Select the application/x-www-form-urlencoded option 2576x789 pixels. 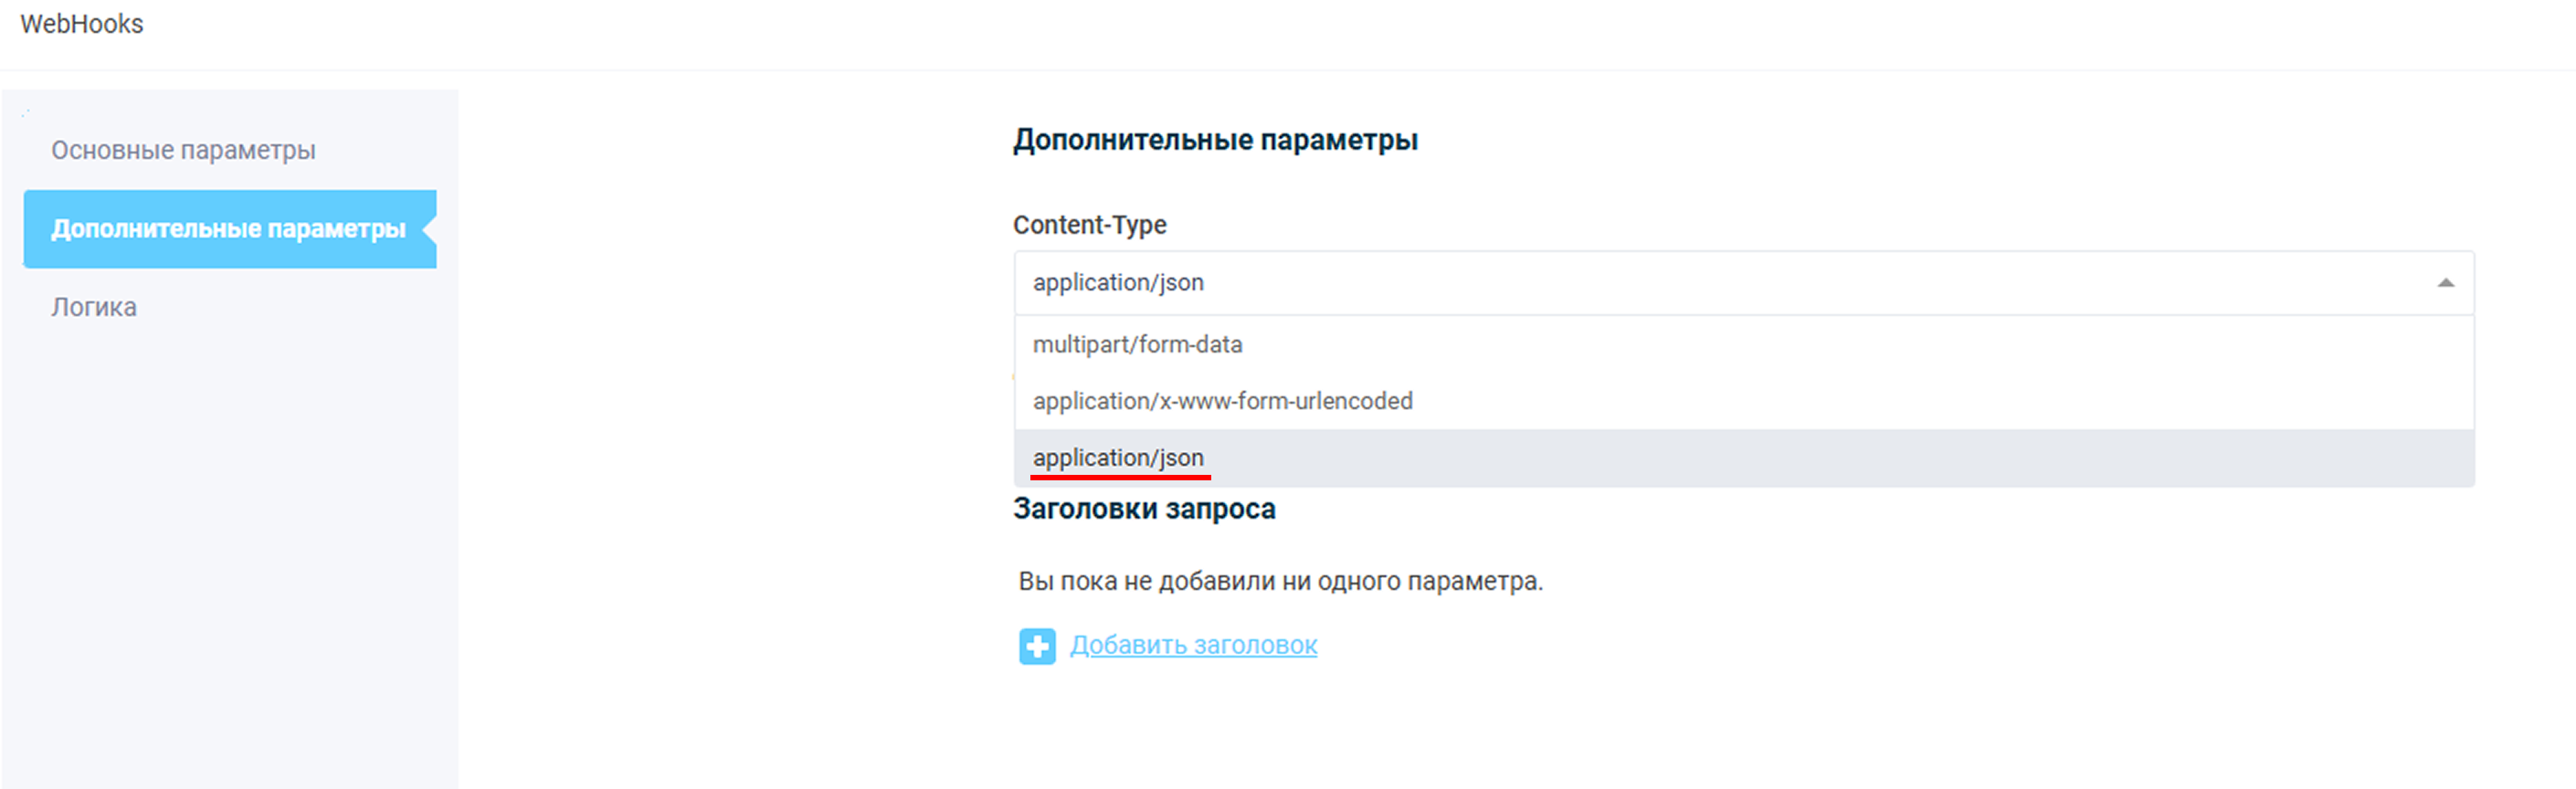pyautogui.click(x=1222, y=401)
